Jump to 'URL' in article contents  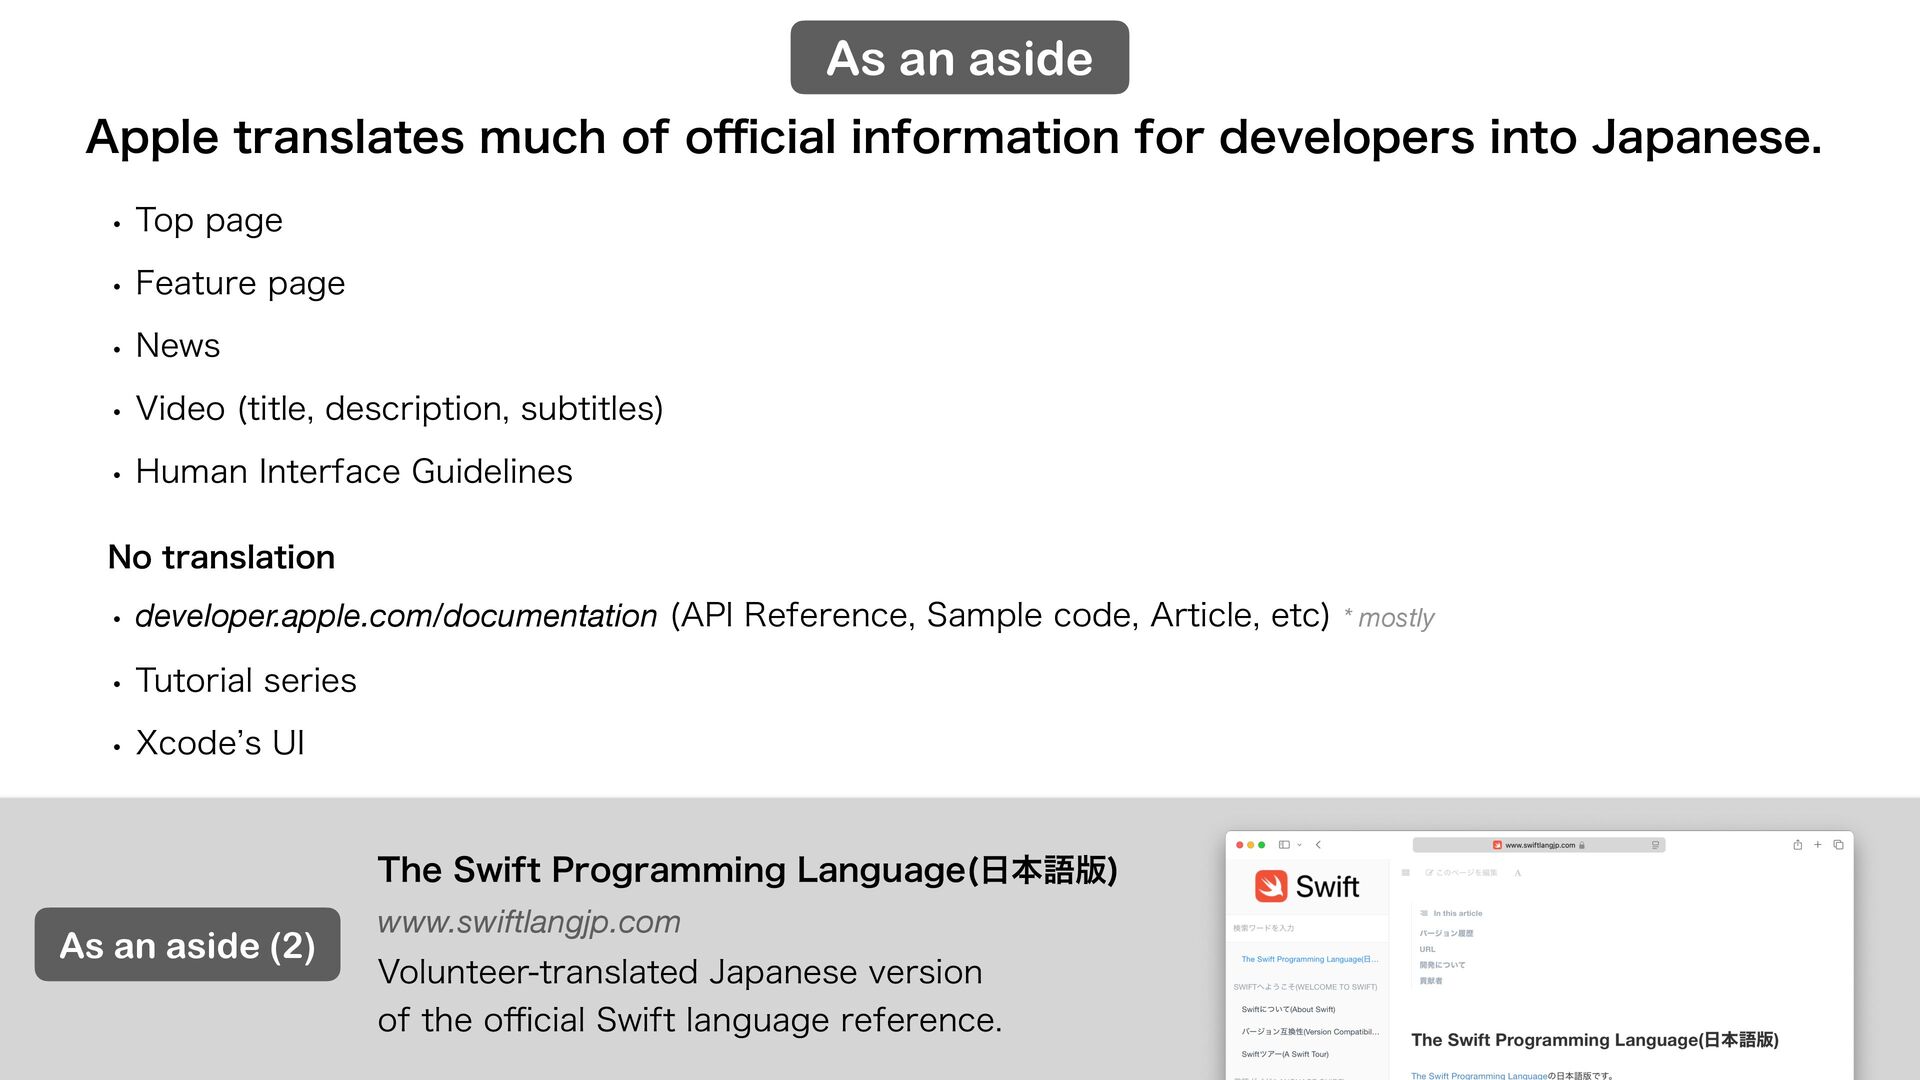[1427, 949]
